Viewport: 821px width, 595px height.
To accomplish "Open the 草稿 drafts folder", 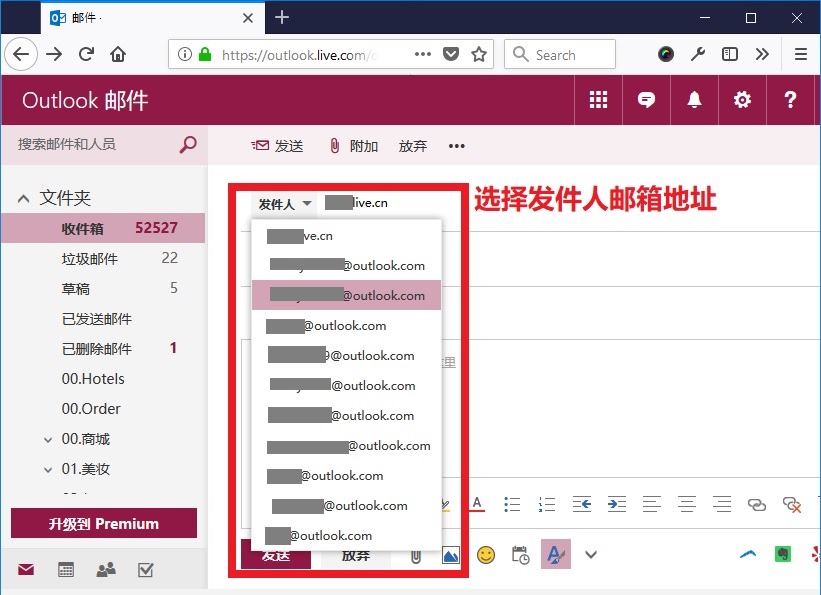I will click(103, 288).
